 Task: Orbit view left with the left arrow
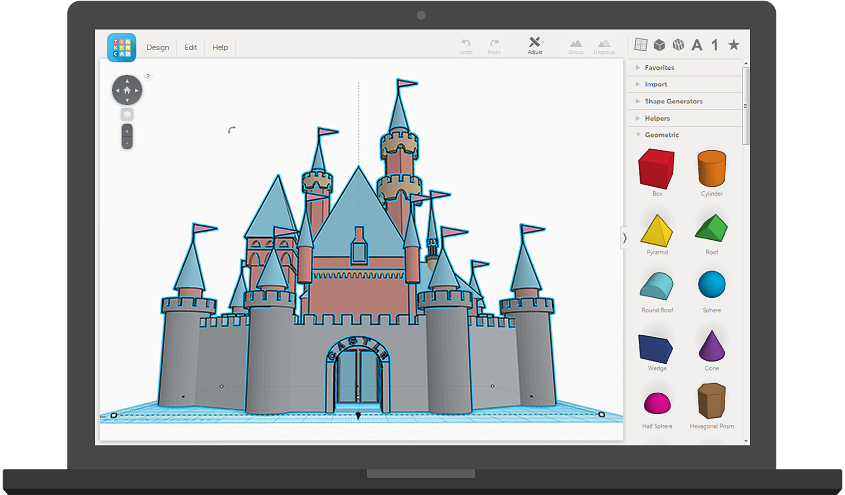click(117, 90)
